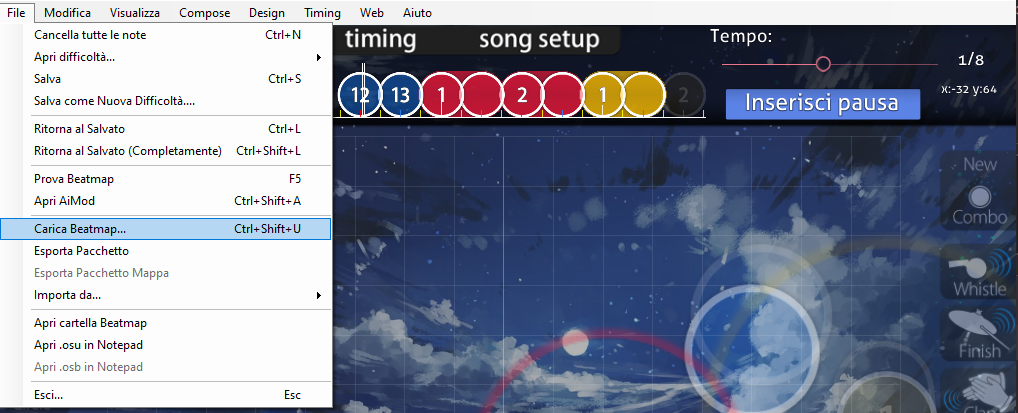Open the Compose menu
1018x413 pixels.
click(x=205, y=12)
